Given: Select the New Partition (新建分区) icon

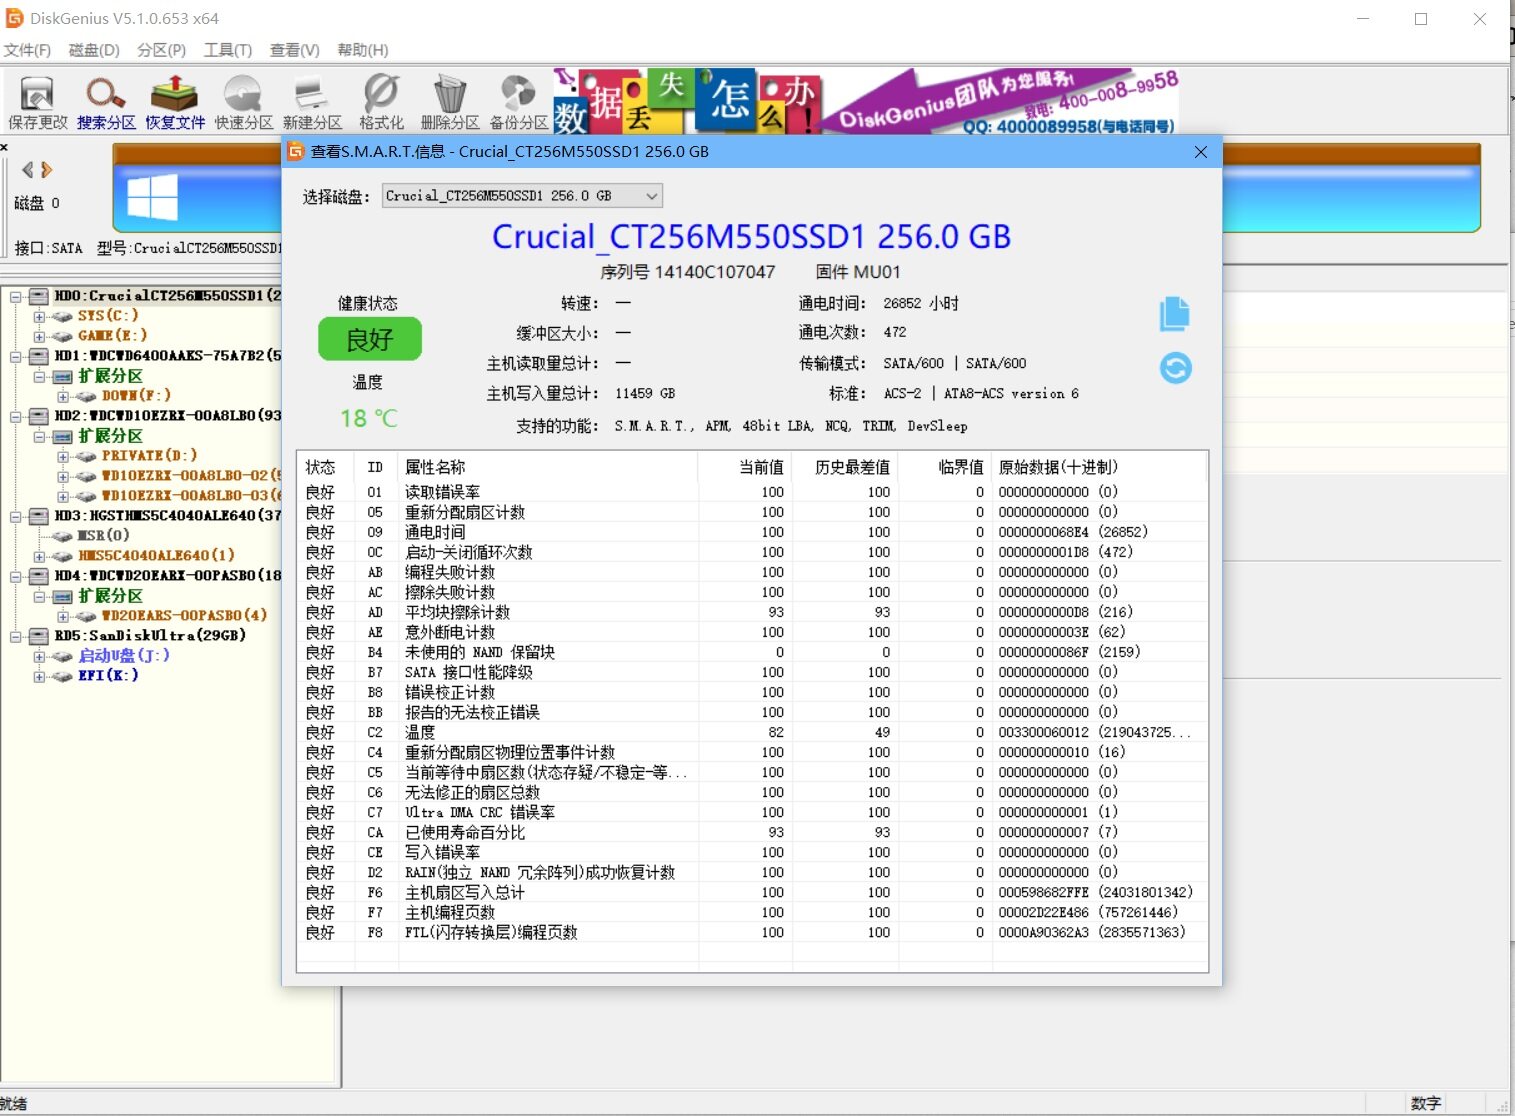Looking at the screenshot, I should coord(312,101).
